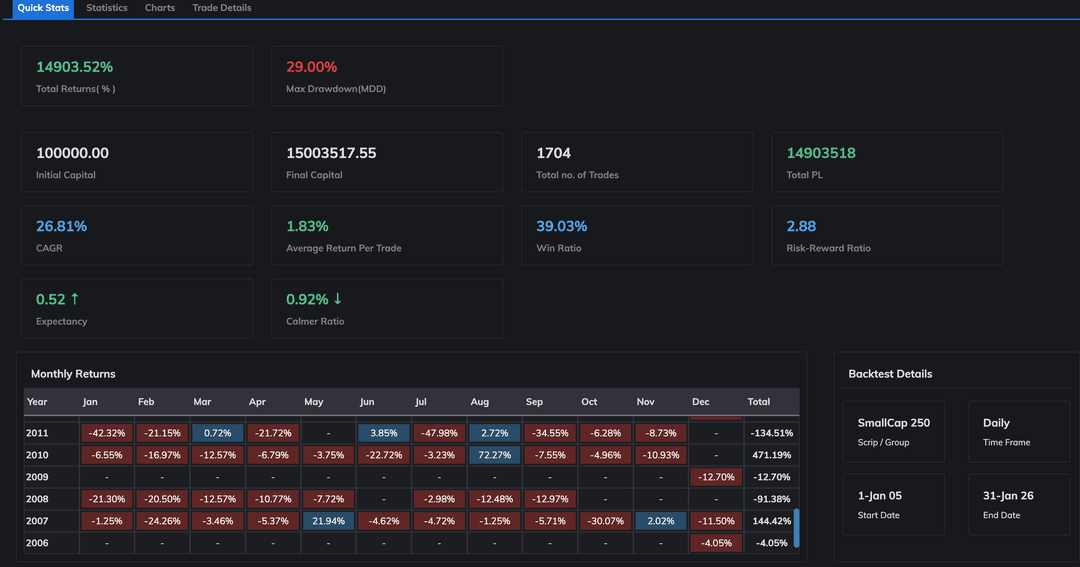This screenshot has width=1080, height=567.
Task: Switch to the Statistics tab
Action: [107, 8]
